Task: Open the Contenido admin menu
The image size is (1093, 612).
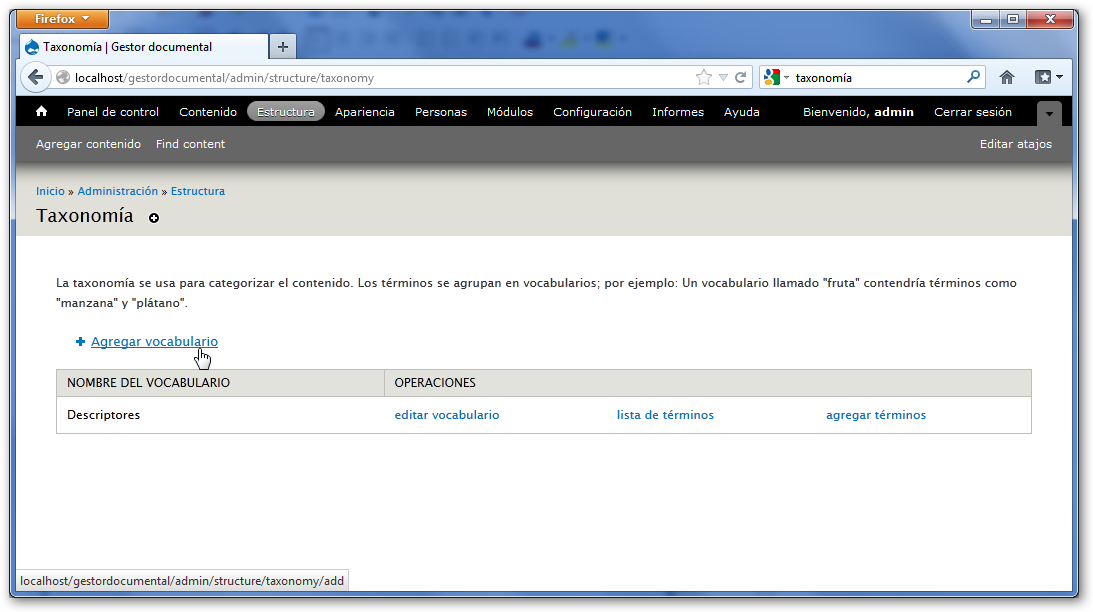Action: 208,112
